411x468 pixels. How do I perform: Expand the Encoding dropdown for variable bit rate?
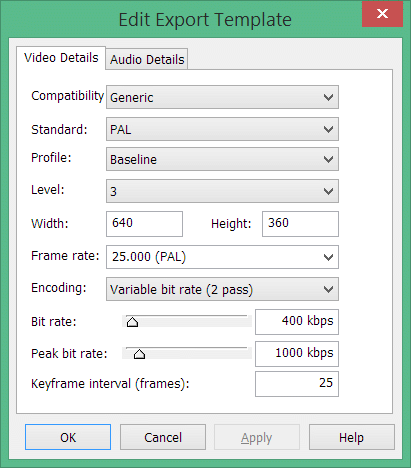click(x=222, y=289)
